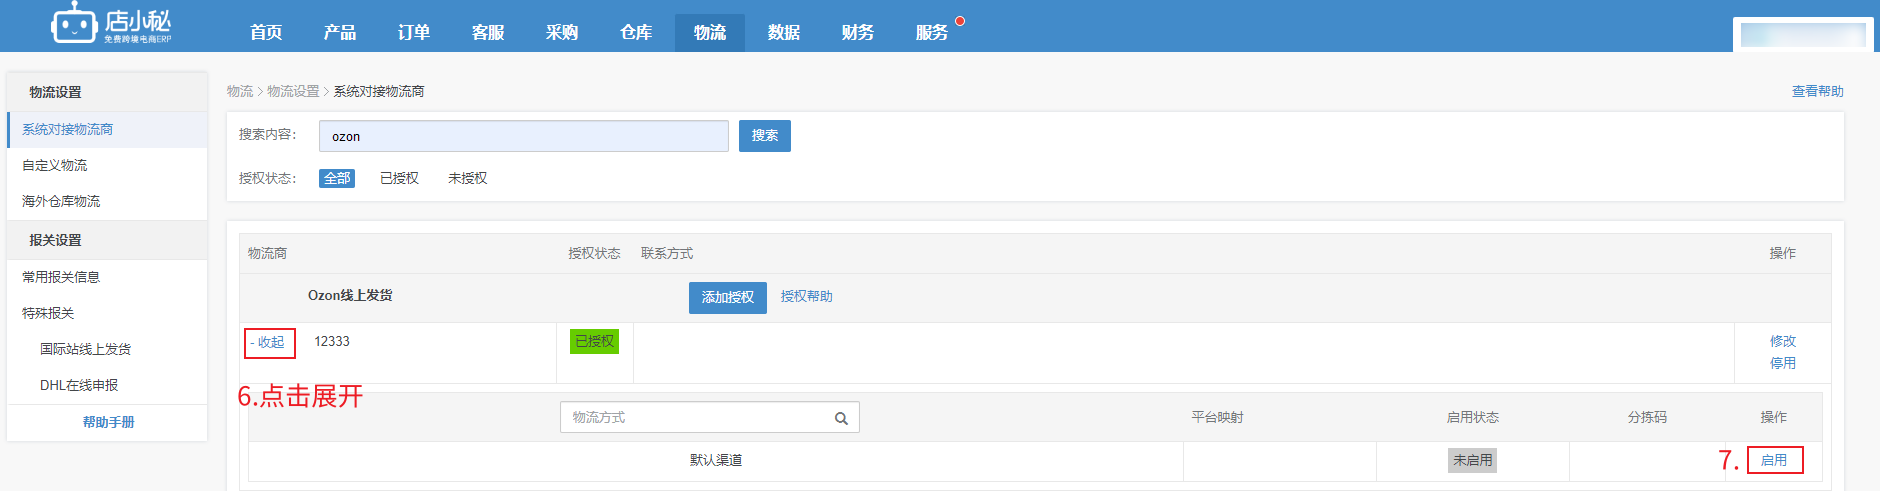The image size is (1880, 491).
Task: Open the 订单 menu
Action: [x=414, y=32]
